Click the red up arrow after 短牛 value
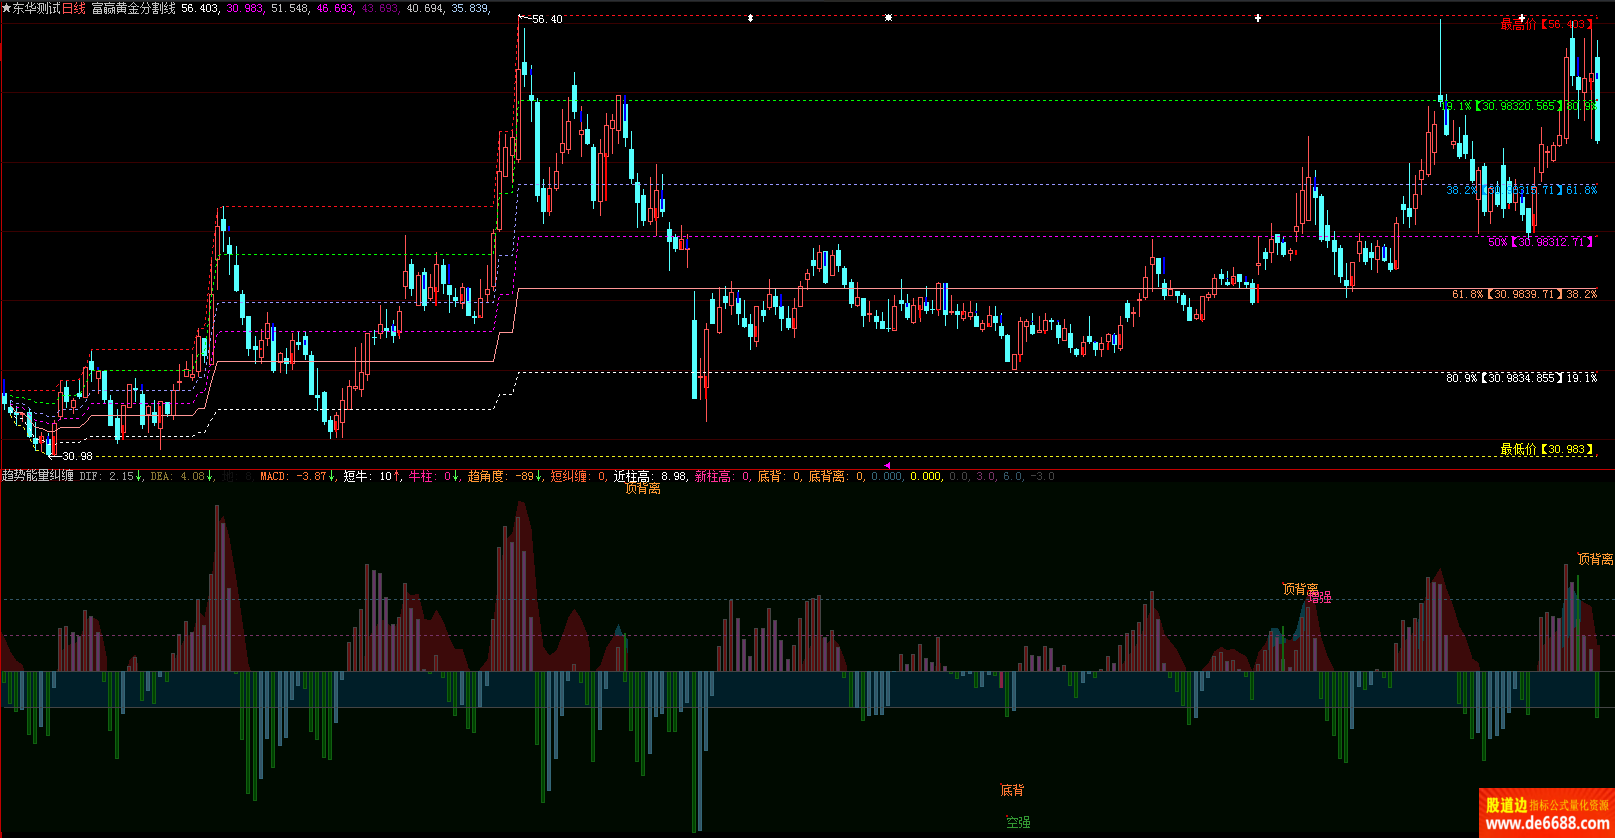Image resolution: width=1615 pixels, height=838 pixels. pyautogui.click(x=397, y=476)
